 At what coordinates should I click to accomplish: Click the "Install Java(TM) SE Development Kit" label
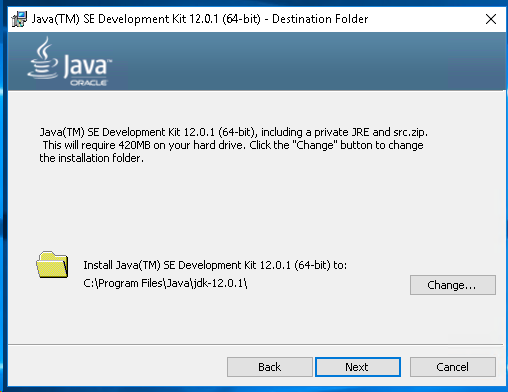click(215, 265)
